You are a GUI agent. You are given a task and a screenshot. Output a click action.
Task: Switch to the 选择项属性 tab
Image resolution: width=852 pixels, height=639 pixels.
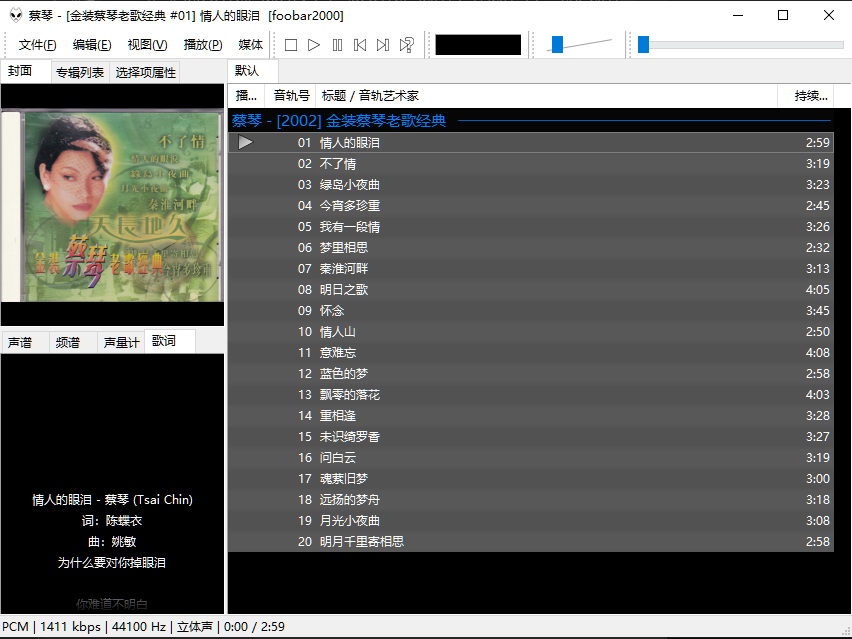tap(146, 73)
